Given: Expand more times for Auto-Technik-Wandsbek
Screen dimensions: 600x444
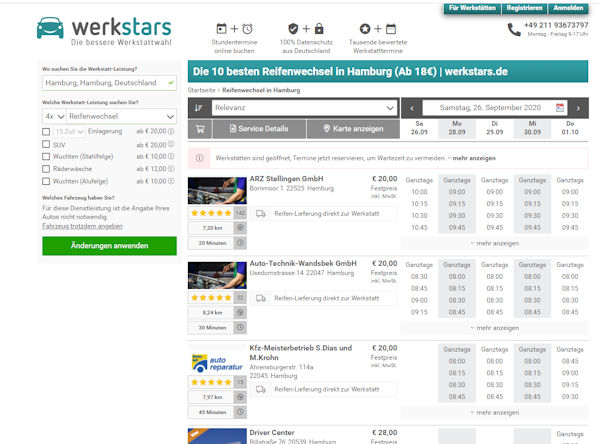Looking at the screenshot, I should [x=494, y=328].
